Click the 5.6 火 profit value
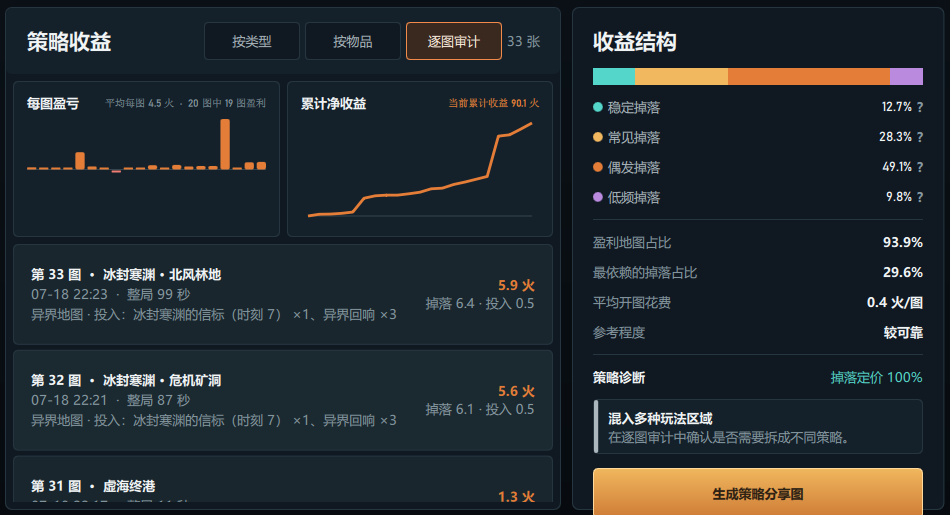Screen dimensions: 950x515 tap(516, 391)
